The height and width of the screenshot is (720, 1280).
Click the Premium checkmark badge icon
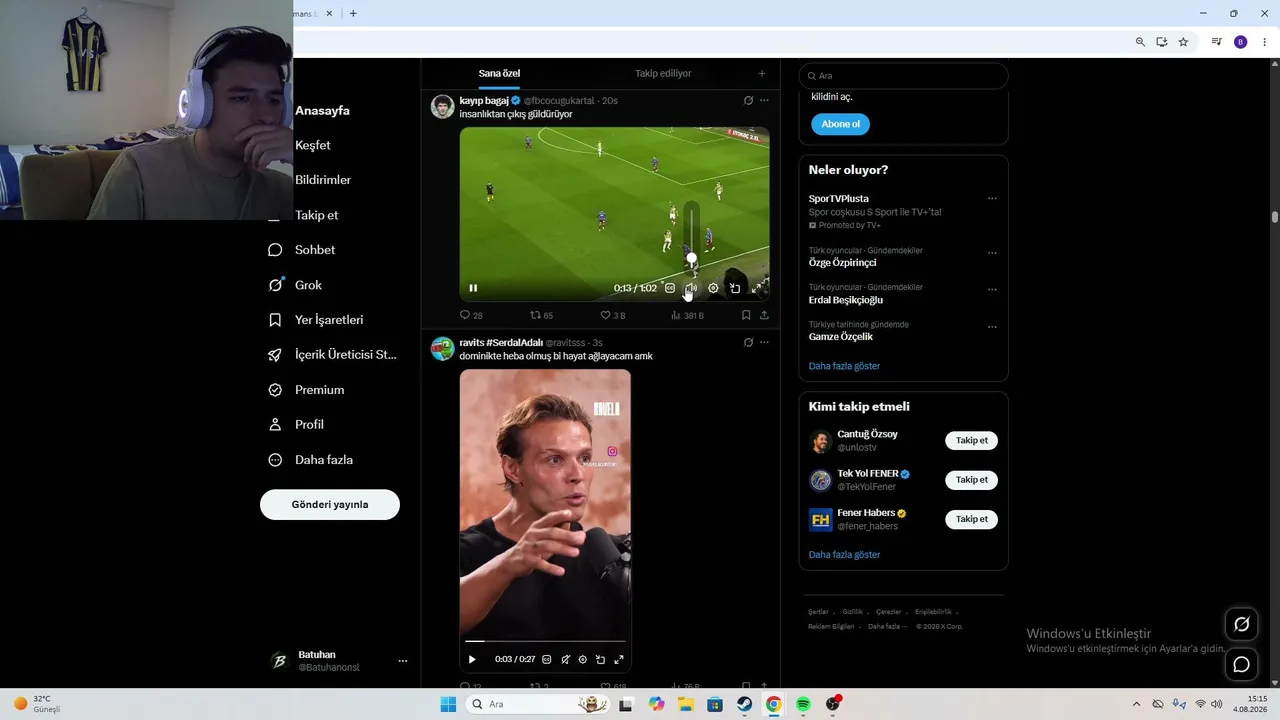(275, 390)
